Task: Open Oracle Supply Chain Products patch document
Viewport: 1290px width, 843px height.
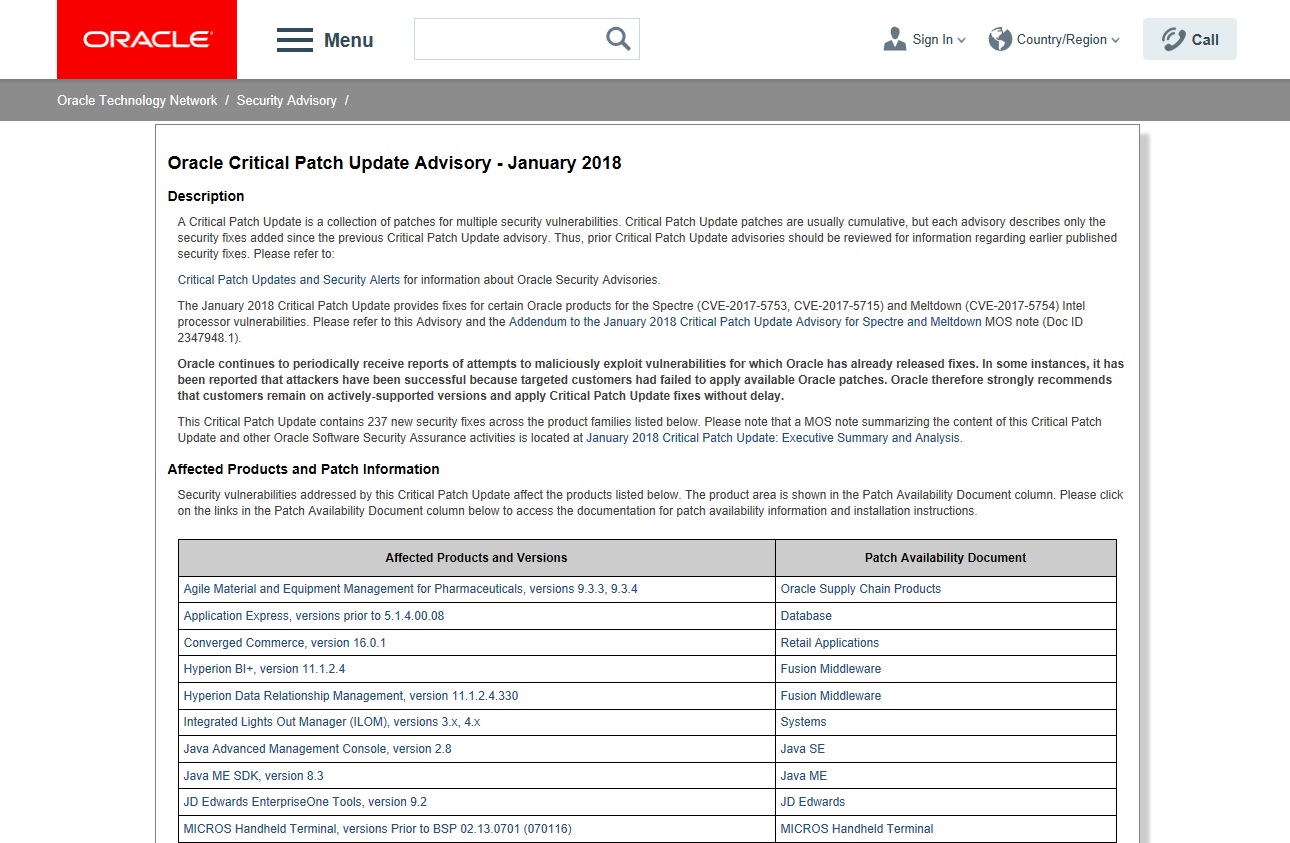Action: 860,589
